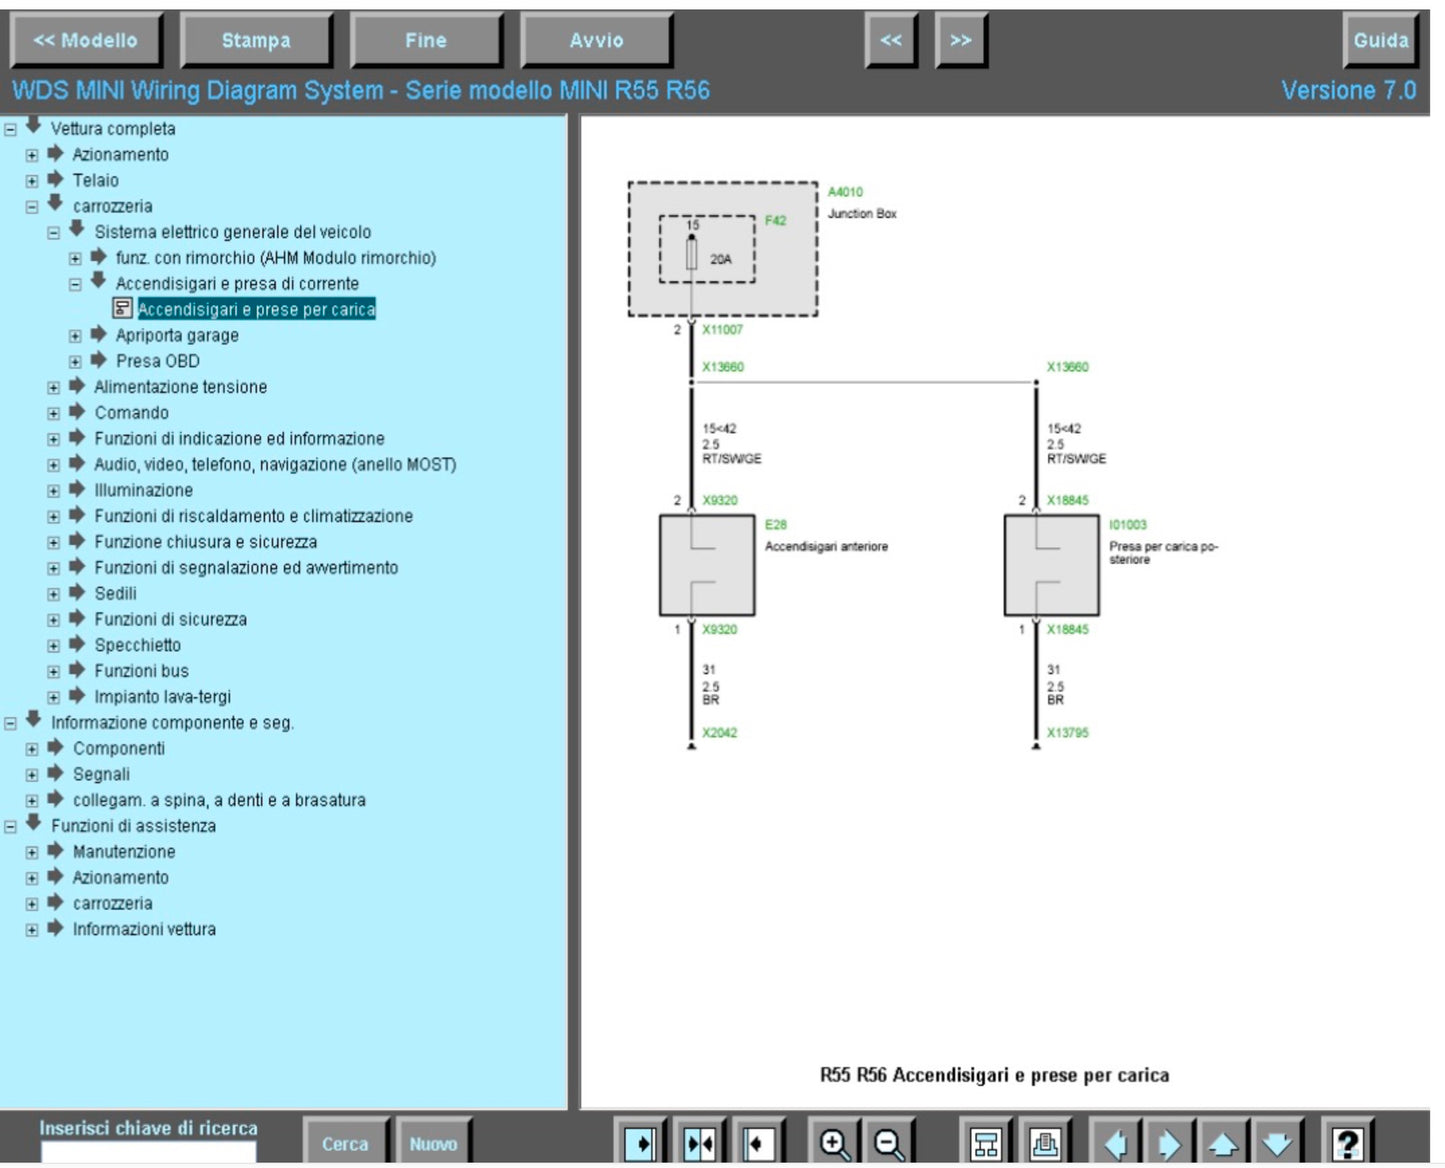The width and height of the screenshot is (1445, 1168).
Task: Select Accendisigari e prese per carica document
Action: tap(256, 310)
